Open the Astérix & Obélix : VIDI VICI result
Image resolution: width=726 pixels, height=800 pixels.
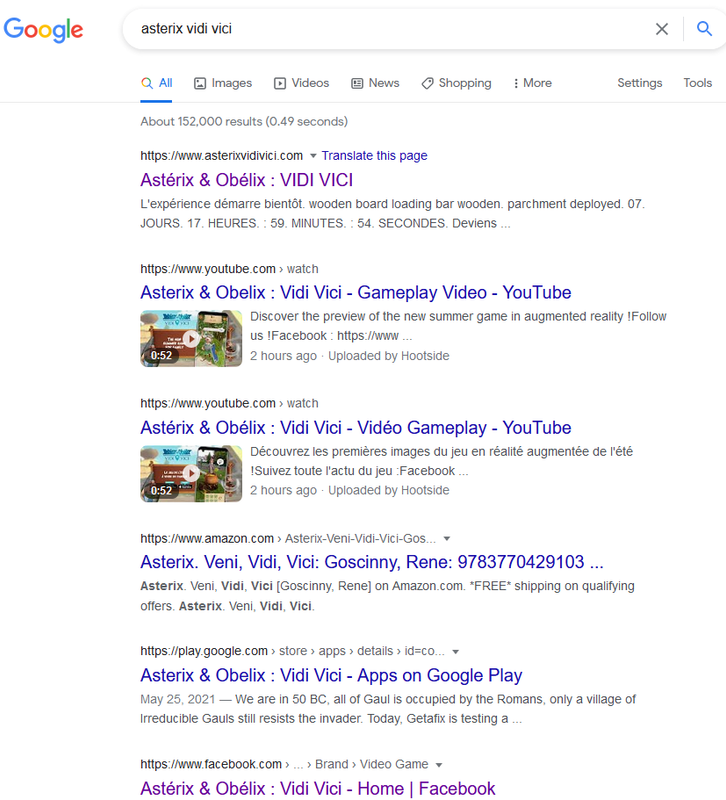coord(246,180)
